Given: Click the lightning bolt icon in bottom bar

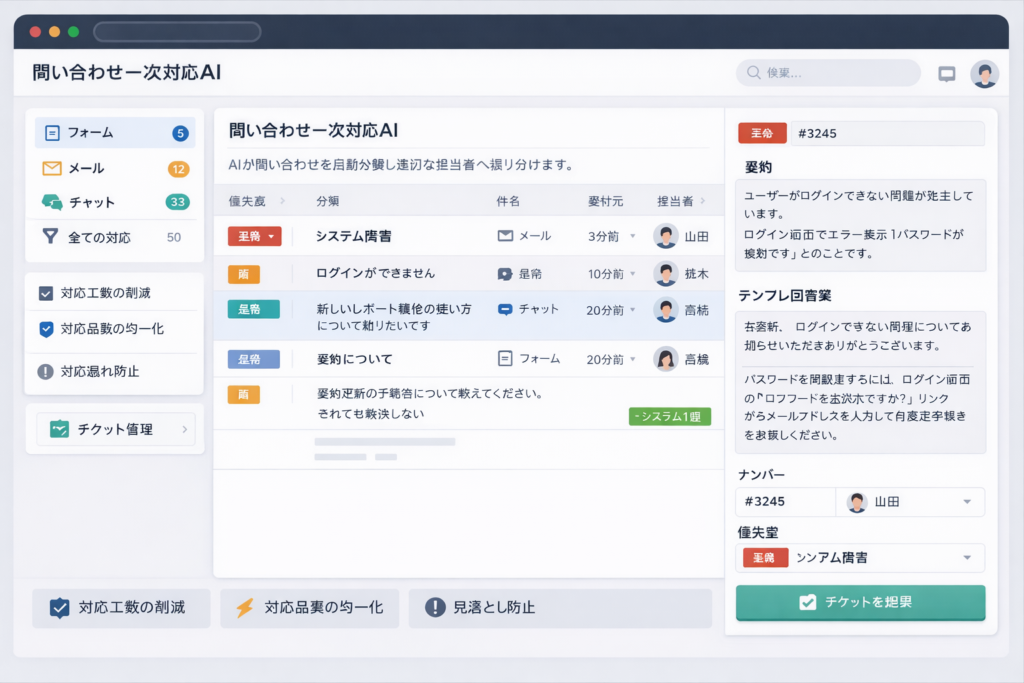Looking at the screenshot, I should 244,607.
